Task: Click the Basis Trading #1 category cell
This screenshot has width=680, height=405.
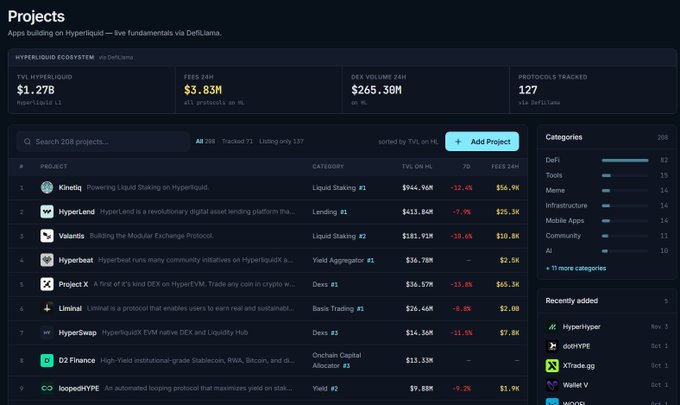Action: [x=338, y=309]
